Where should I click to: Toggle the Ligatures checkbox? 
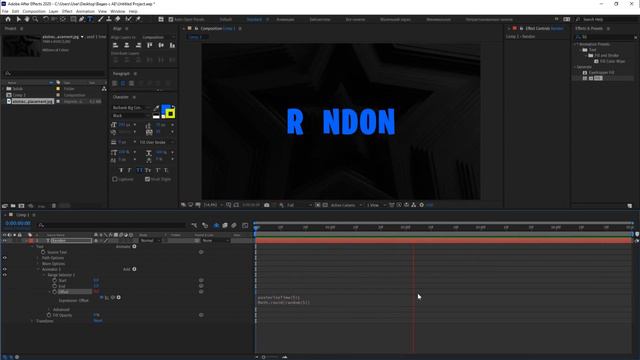pyautogui.click(x=115, y=179)
